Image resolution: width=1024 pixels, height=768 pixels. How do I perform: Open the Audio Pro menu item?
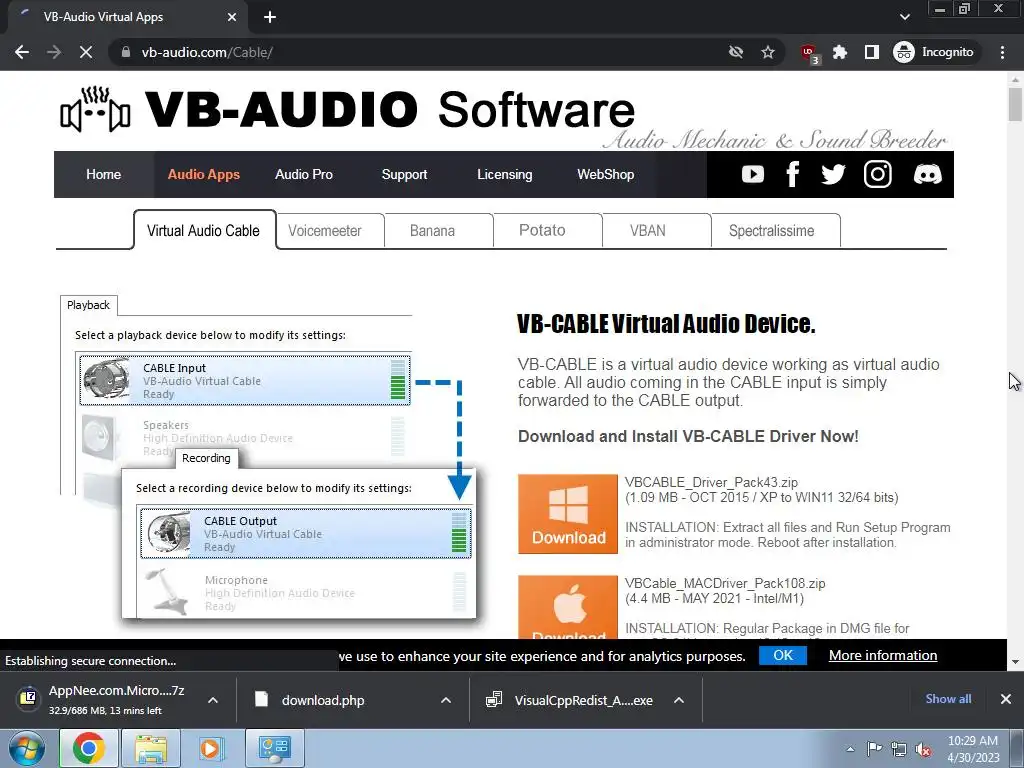click(304, 174)
